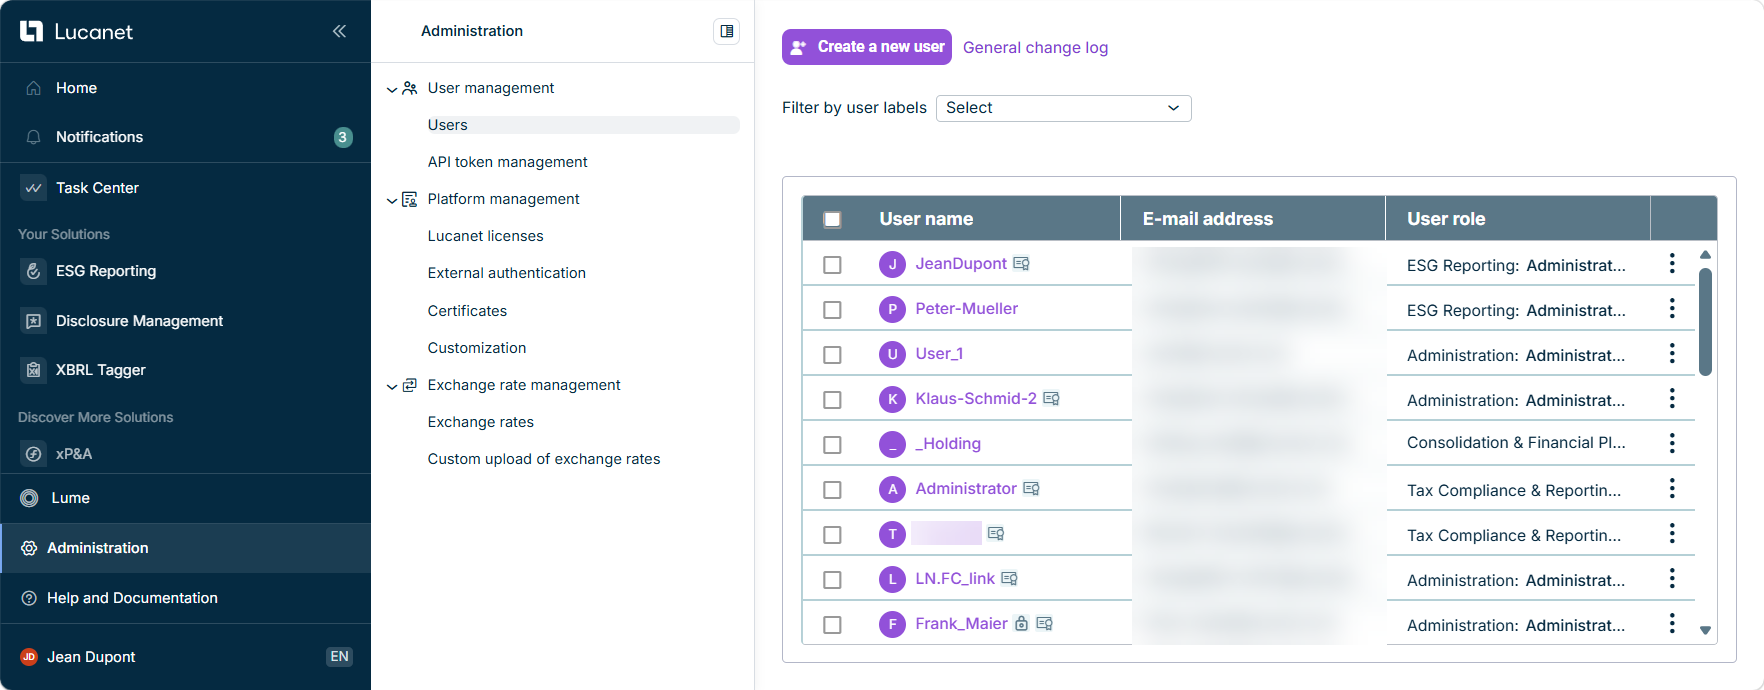Screen dimensions: 1764x690
Task: Toggle the Administration panel layout icon
Action: [727, 31]
